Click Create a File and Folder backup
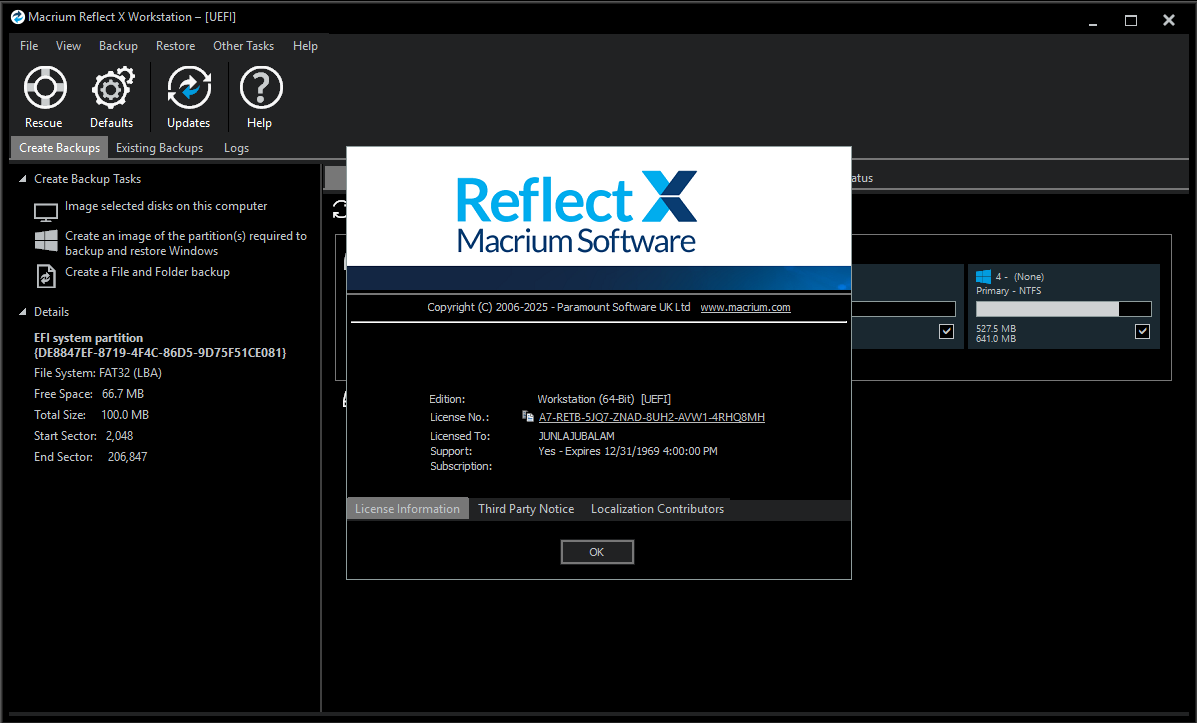Screen dimensions: 1197x723 tap(147, 272)
